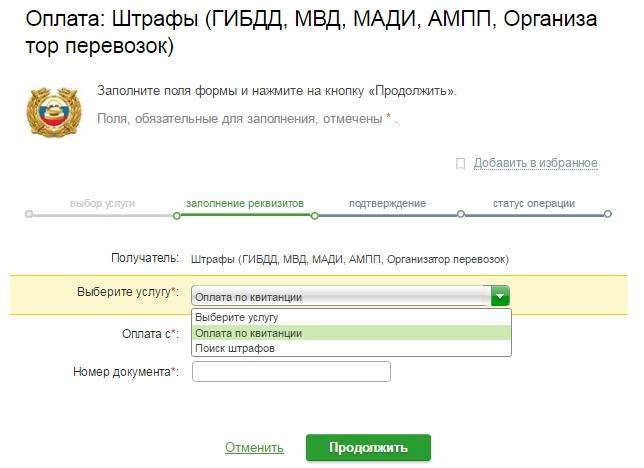Click the Добавить в избранное link
This screenshot has height=468, width=644.
point(535,163)
